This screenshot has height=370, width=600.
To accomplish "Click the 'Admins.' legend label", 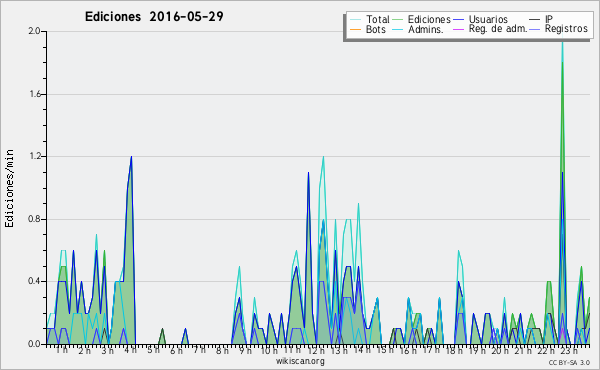I will 426,29.
